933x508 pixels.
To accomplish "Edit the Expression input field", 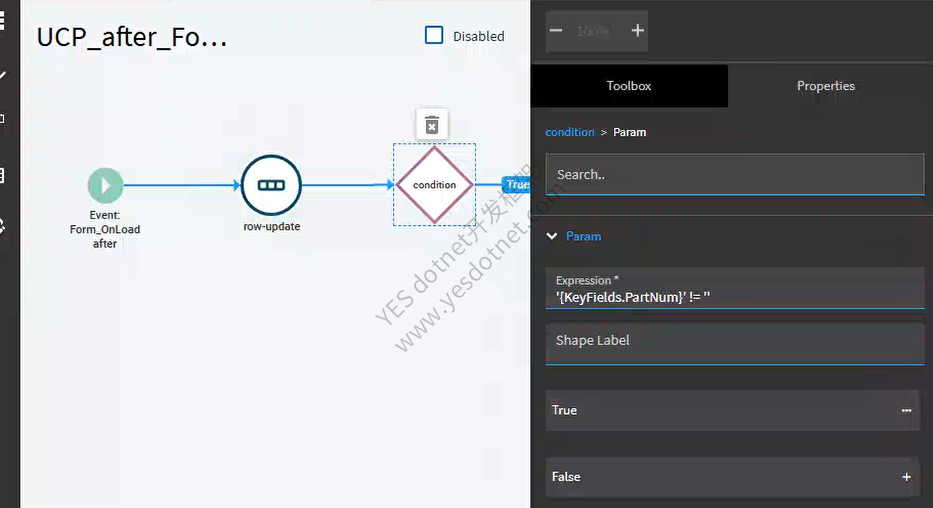I will click(735, 289).
